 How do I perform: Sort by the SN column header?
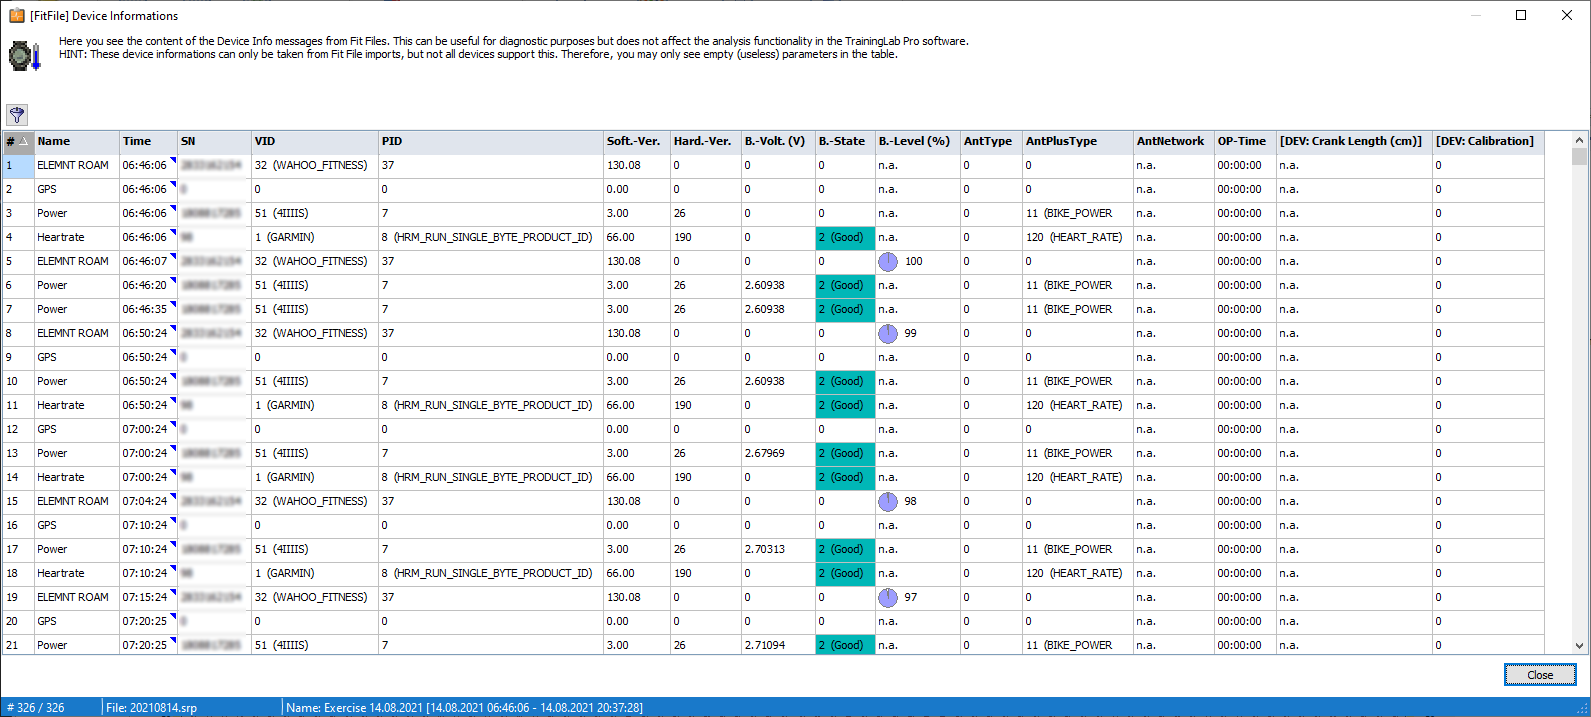tap(214, 141)
